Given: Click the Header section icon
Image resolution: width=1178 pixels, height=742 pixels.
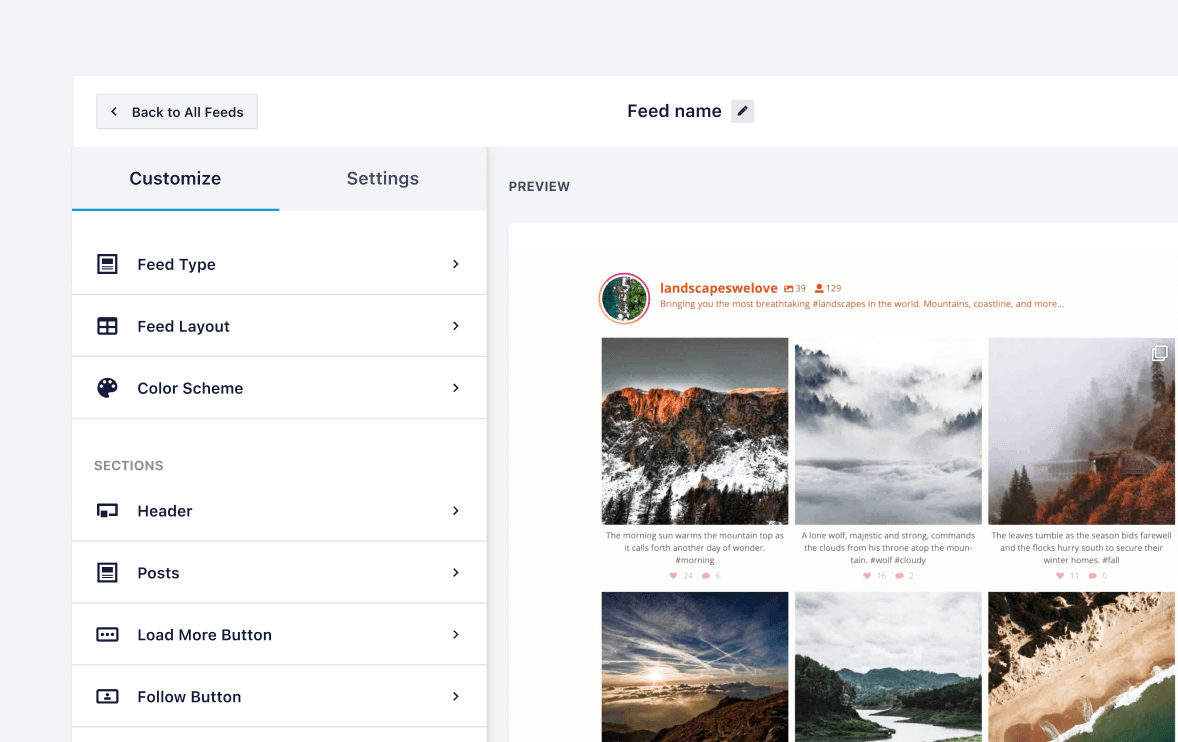Looking at the screenshot, I should [x=107, y=511].
